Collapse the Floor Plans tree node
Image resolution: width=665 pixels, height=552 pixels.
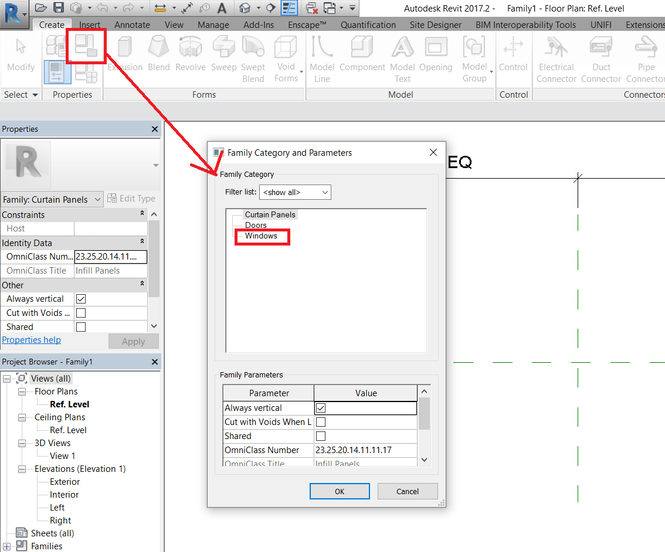point(22,392)
